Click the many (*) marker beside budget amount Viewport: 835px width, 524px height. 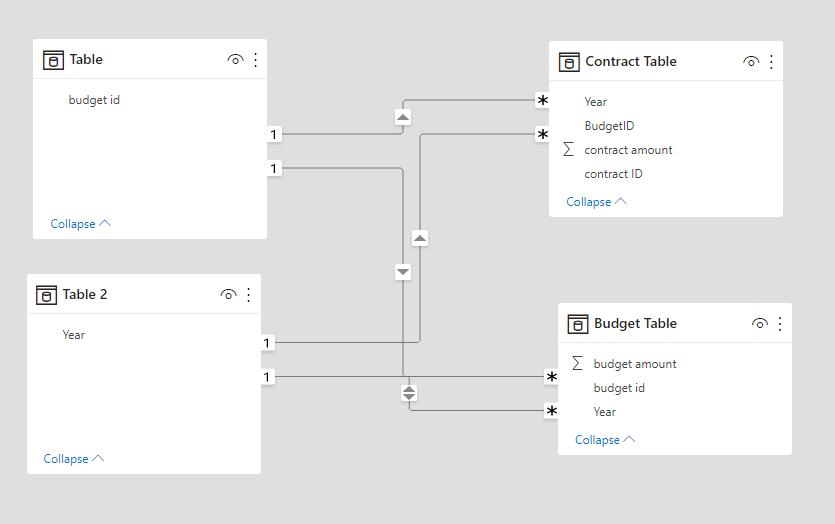click(551, 377)
